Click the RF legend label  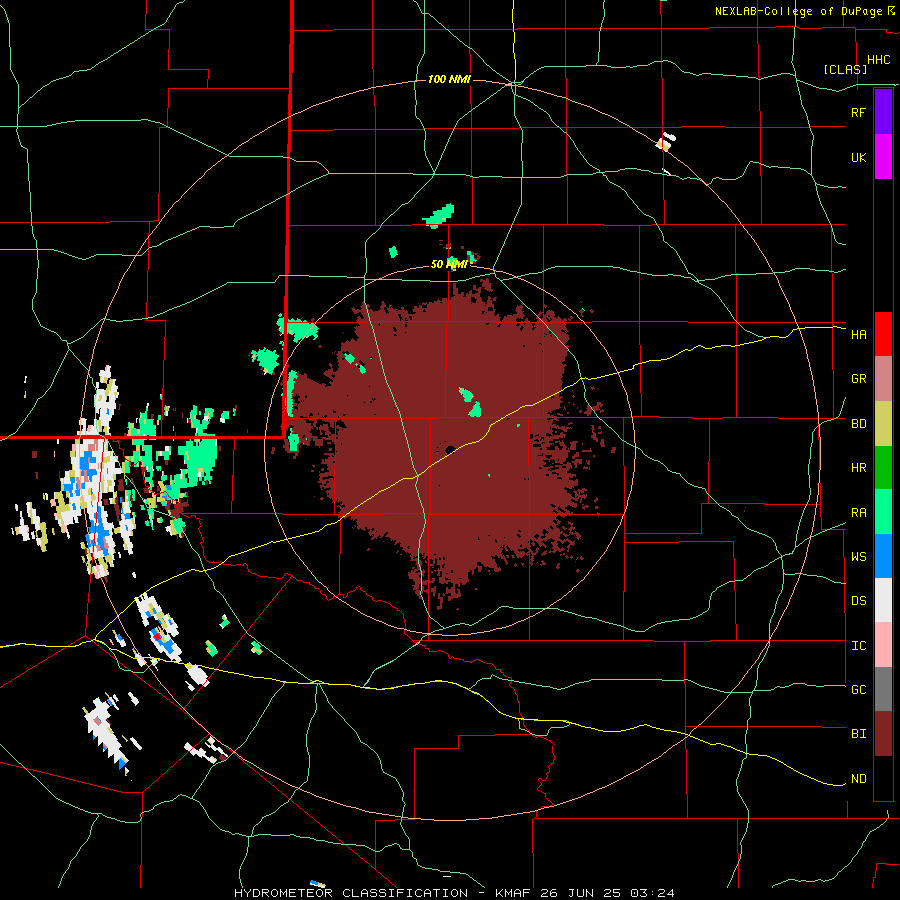(x=859, y=112)
